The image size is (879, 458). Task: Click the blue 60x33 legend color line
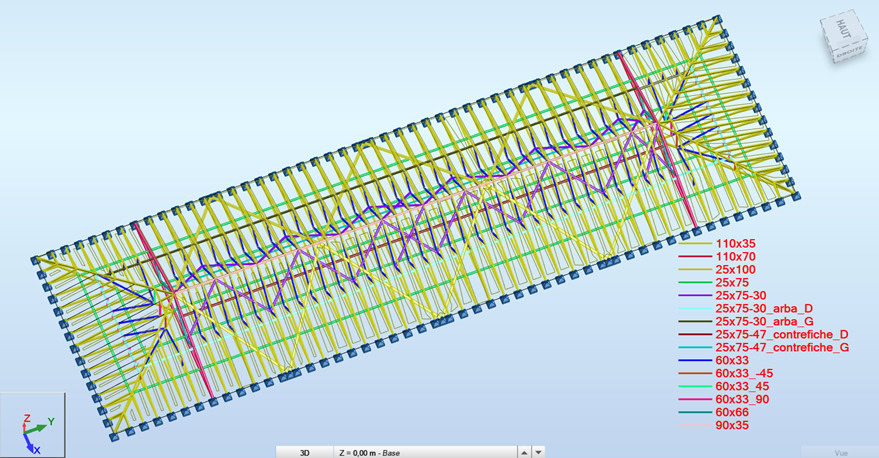(696, 361)
